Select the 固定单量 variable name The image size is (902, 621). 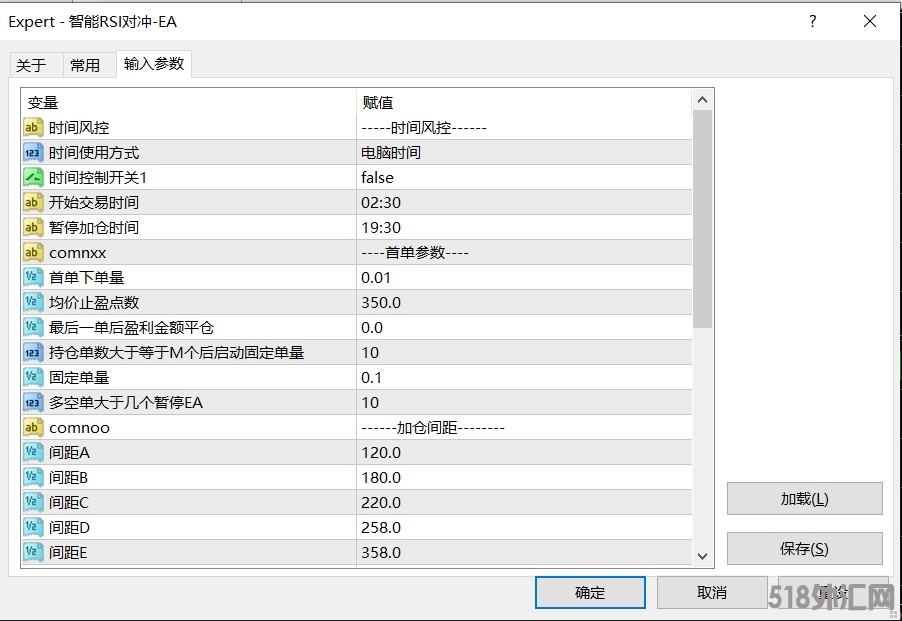pyautogui.click(x=79, y=378)
